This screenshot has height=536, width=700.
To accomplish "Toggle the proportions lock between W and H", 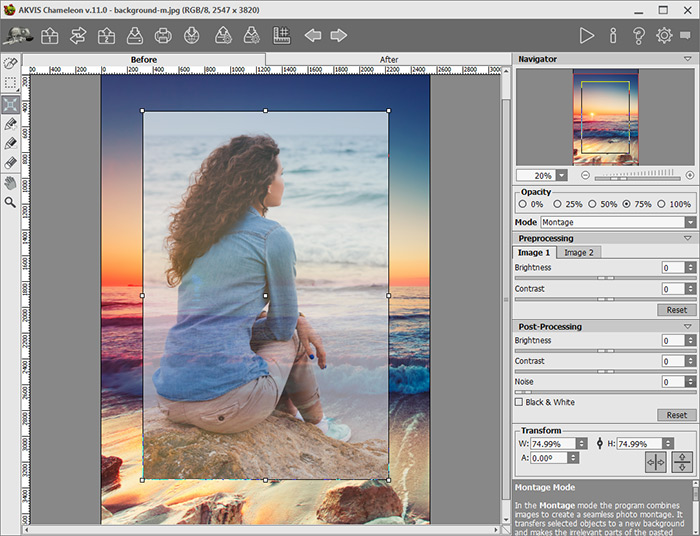I will (600, 444).
